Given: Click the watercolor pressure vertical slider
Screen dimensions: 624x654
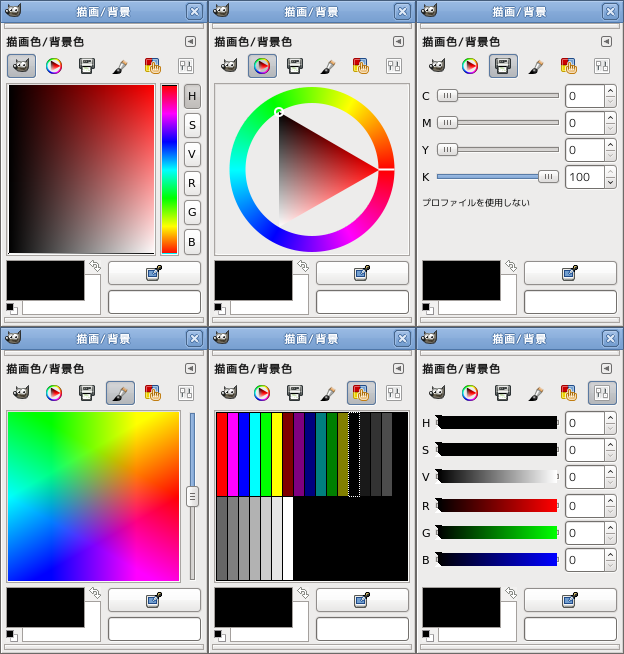Looking at the screenshot, I should [x=192, y=496].
